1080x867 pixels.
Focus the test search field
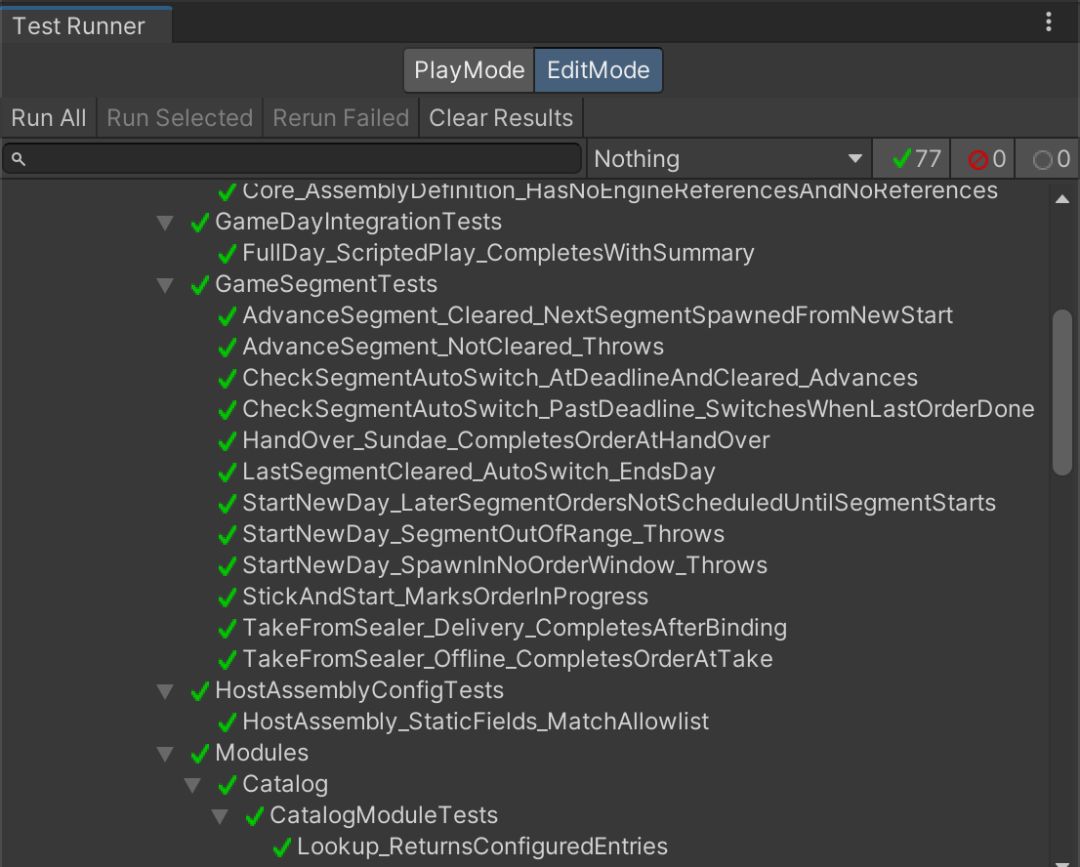click(x=292, y=159)
